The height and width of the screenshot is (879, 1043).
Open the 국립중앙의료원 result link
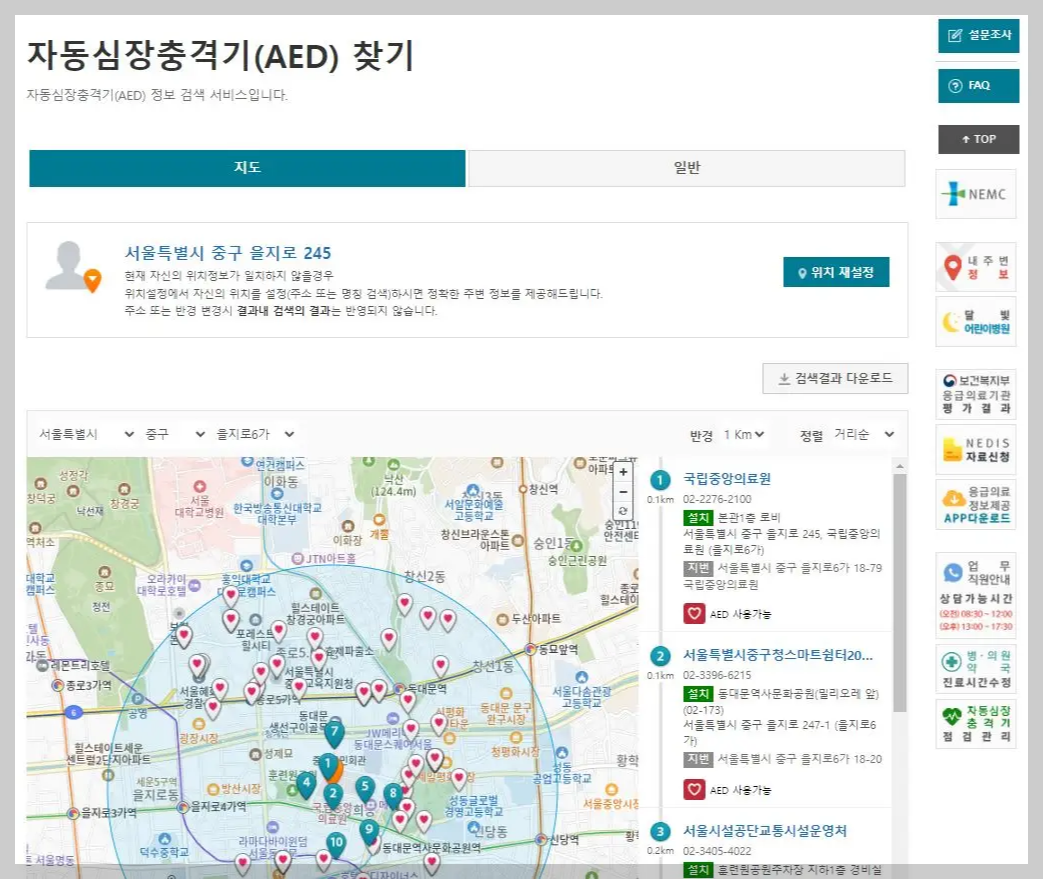point(727,479)
